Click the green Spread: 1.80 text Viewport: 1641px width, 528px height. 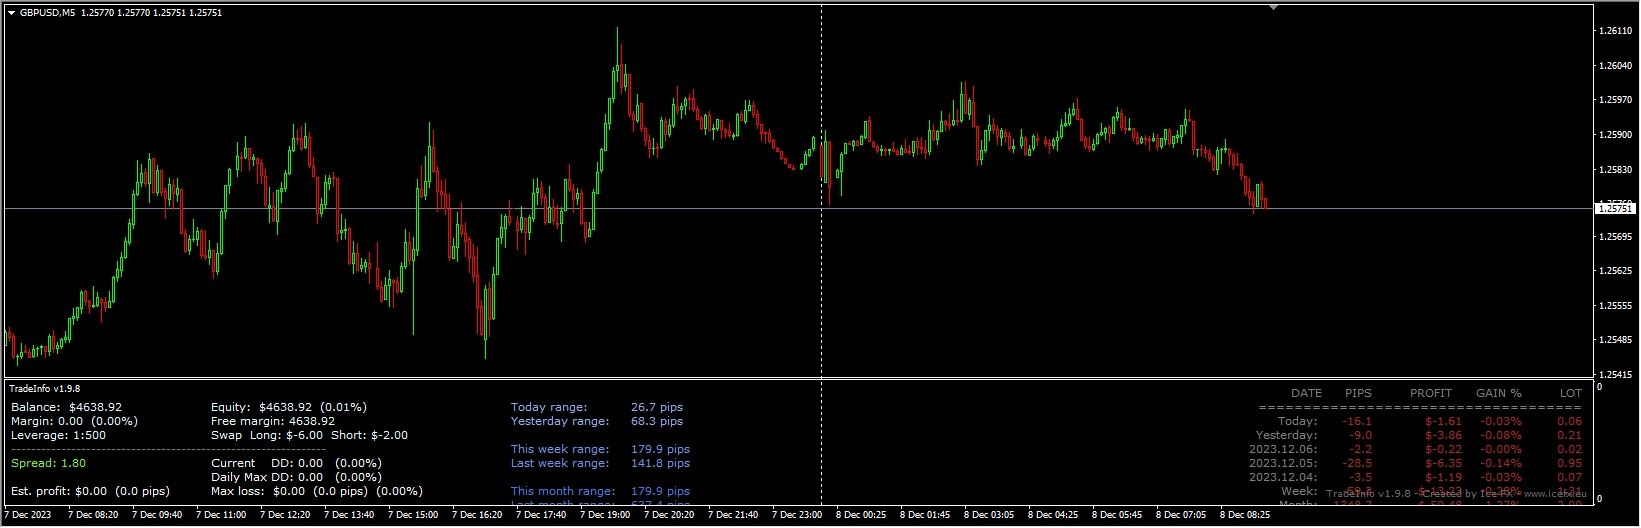point(49,464)
